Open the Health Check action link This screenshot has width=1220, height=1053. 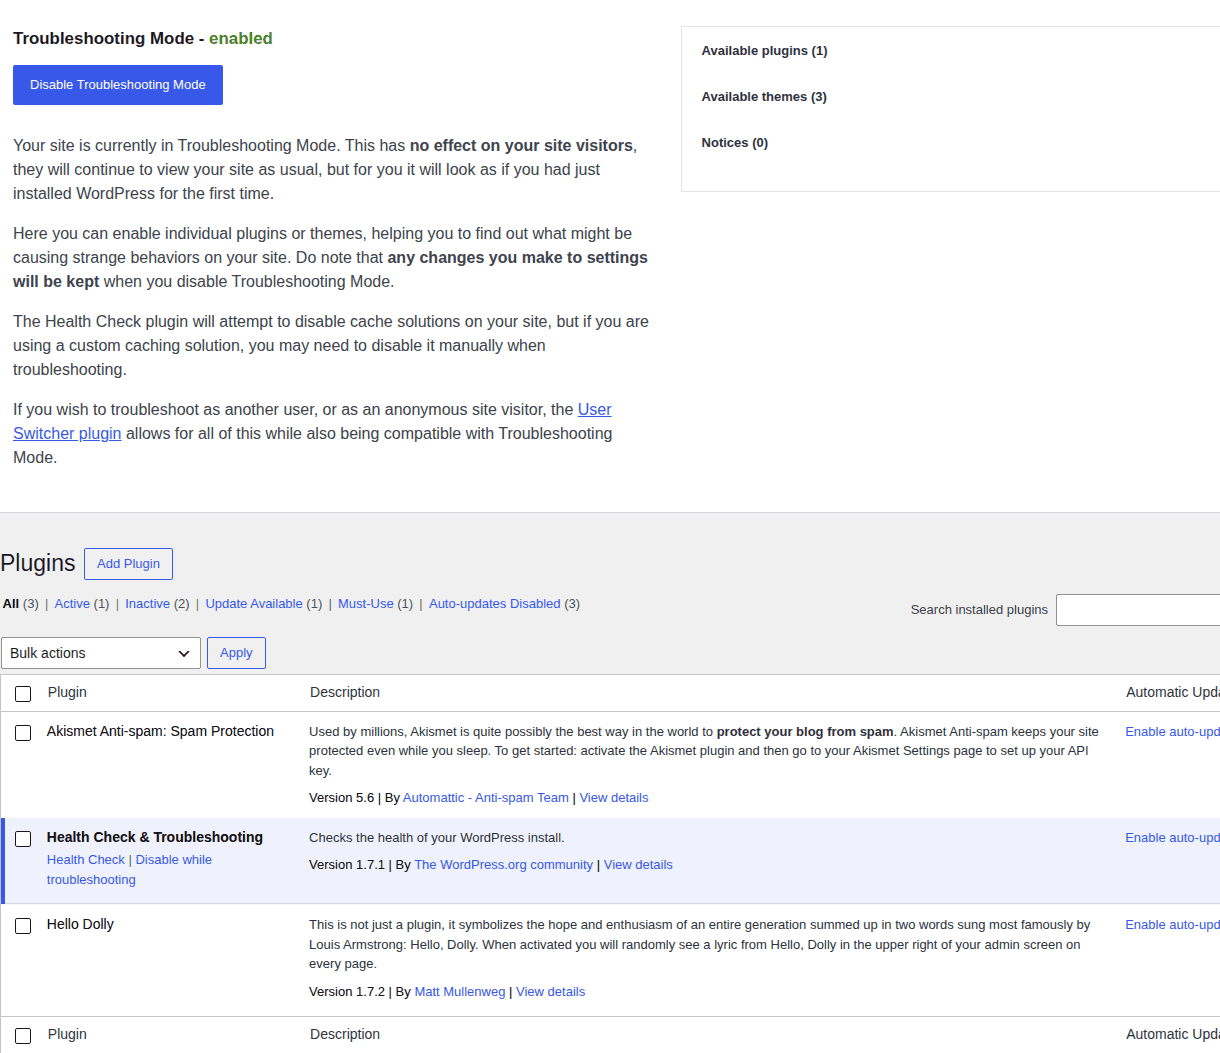tap(86, 860)
